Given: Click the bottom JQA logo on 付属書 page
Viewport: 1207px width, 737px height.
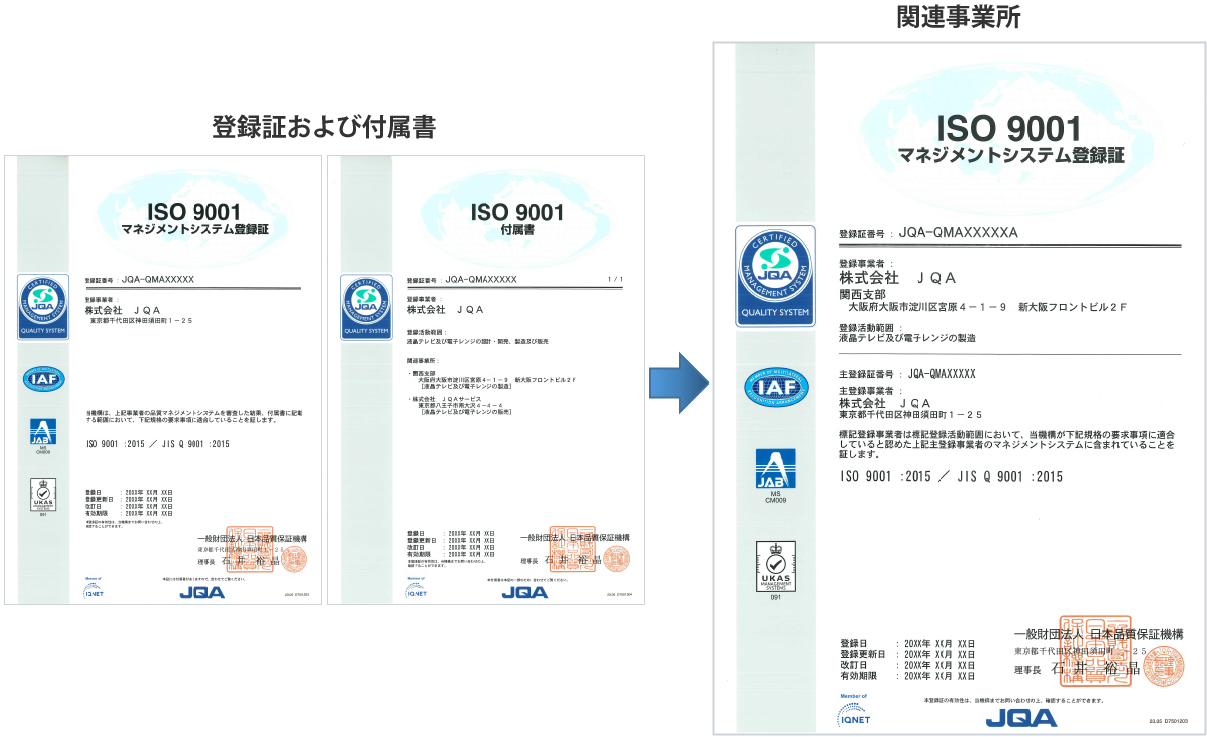Looking at the screenshot, I should [526, 592].
